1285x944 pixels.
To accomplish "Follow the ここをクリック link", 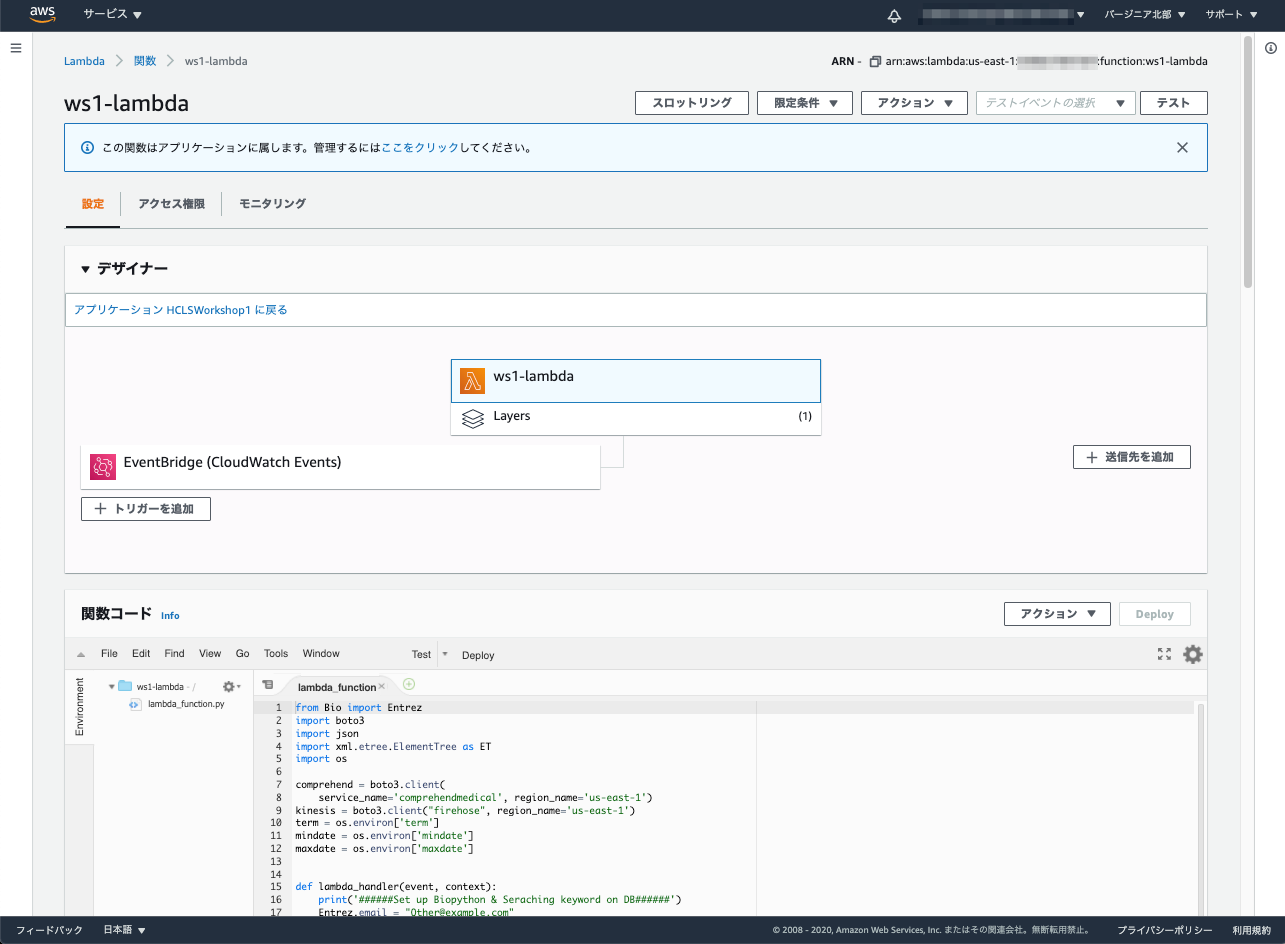I will 420,147.
